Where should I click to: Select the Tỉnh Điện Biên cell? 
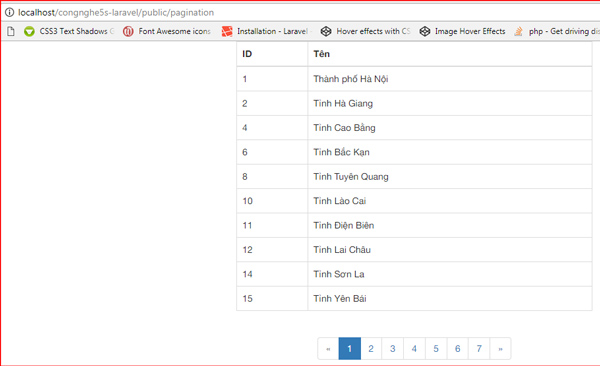tap(450, 225)
